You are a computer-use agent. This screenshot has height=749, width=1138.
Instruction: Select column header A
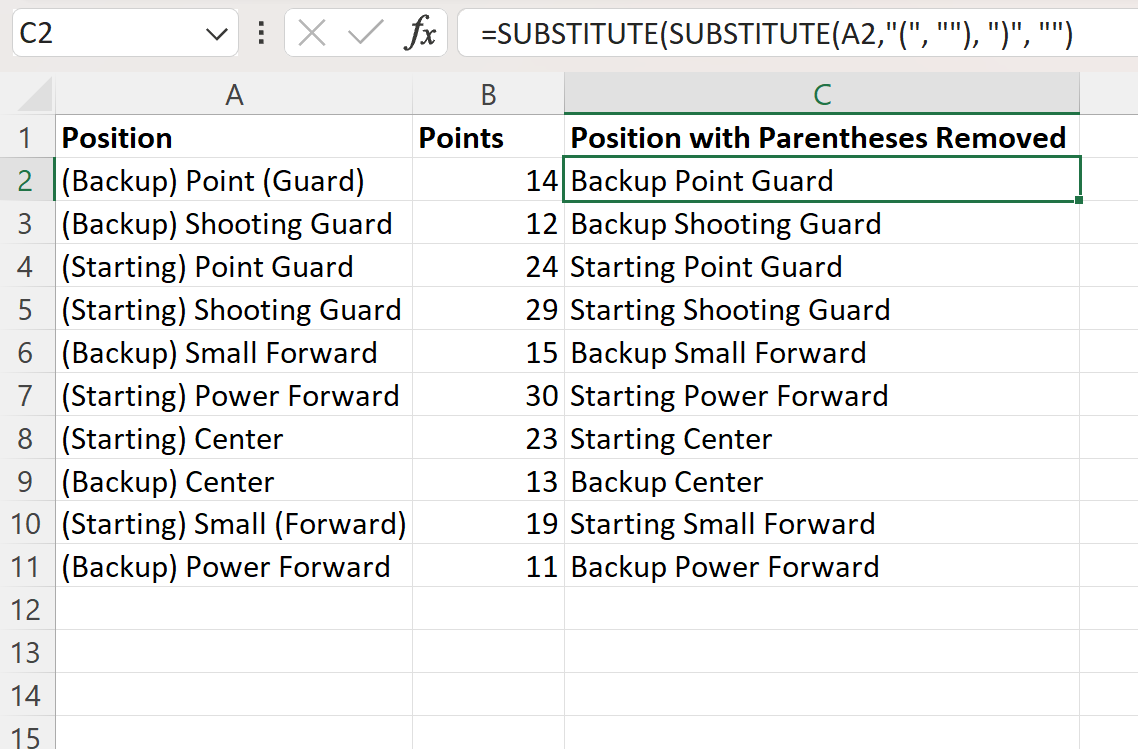click(x=234, y=94)
